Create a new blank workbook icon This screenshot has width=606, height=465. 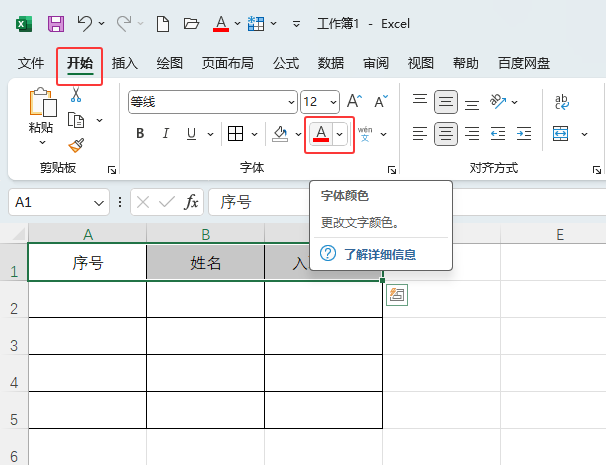tap(163, 24)
